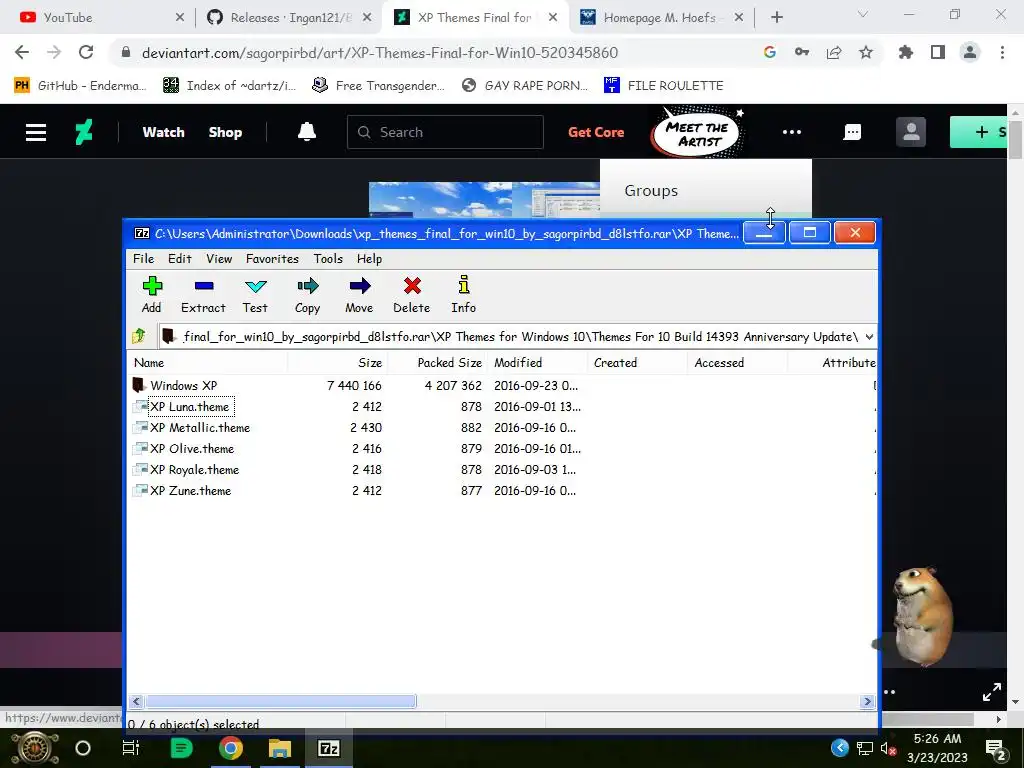Image resolution: width=1024 pixels, height=768 pixels.
Task: Bookmark this page with the star icon
Action: point(866,52)
